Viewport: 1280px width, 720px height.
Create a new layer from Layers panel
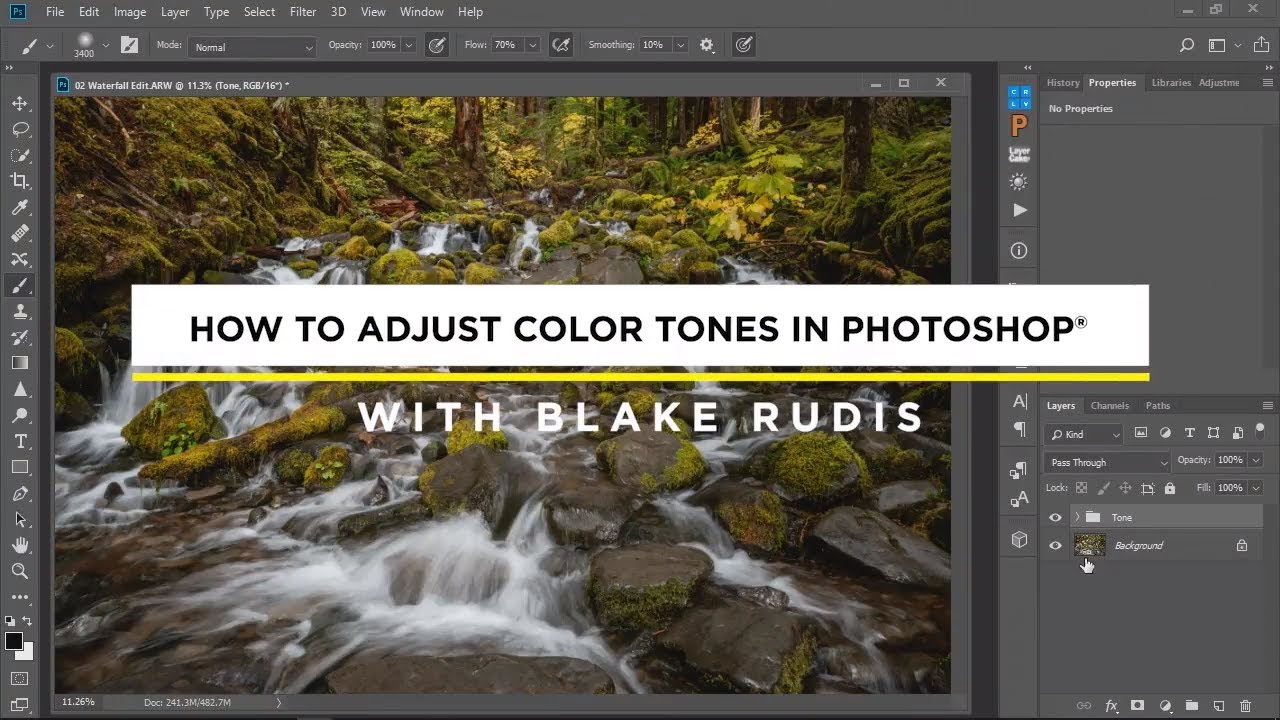tap(1218, 706)
